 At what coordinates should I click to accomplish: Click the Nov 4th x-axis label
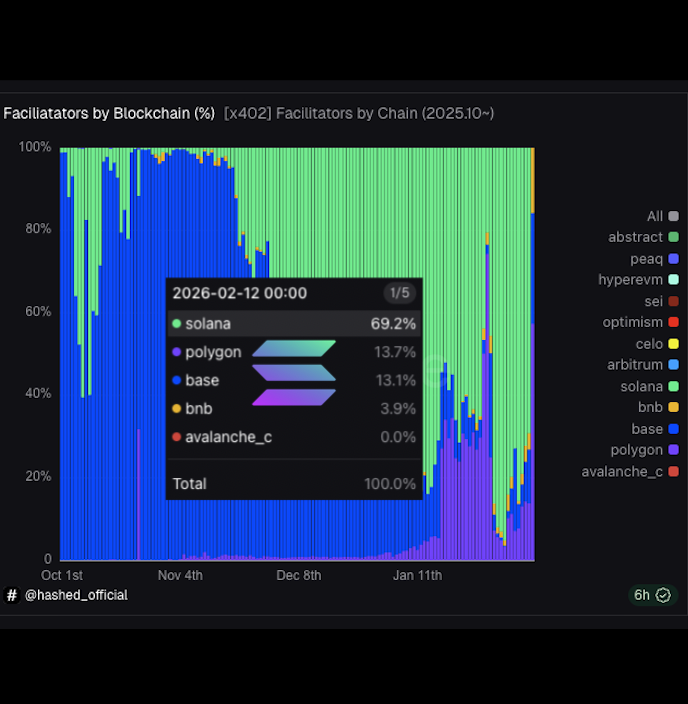point(180,575)
